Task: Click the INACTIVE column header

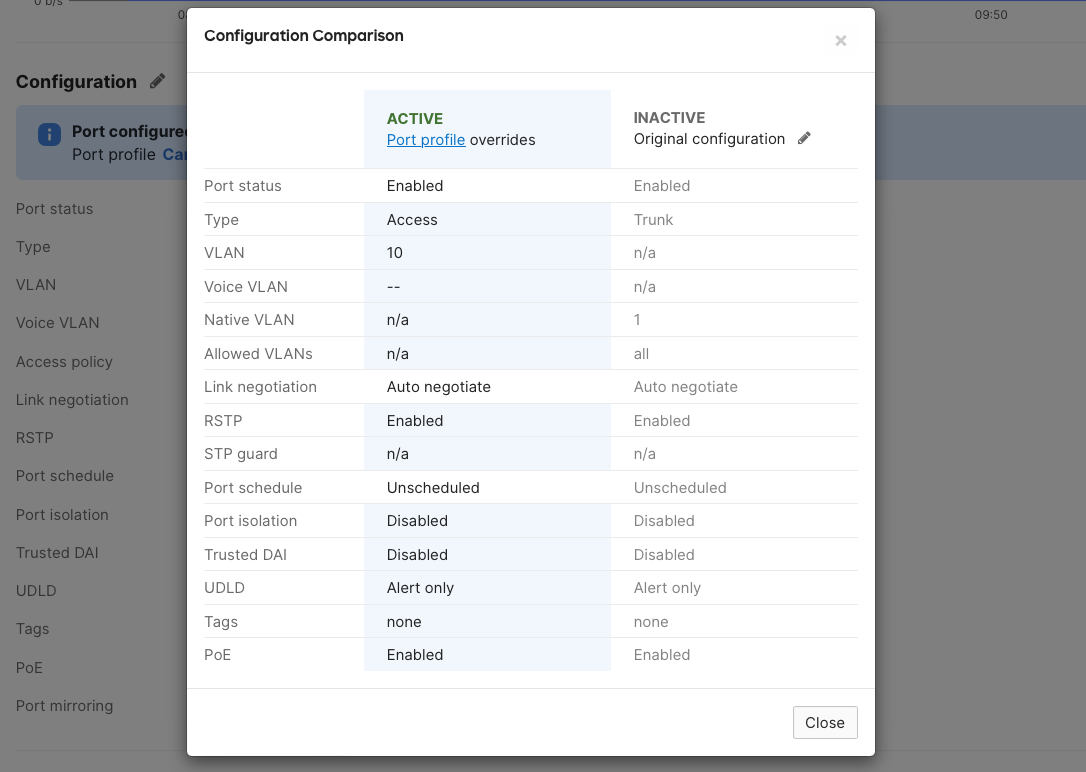Action: point(670,117)
